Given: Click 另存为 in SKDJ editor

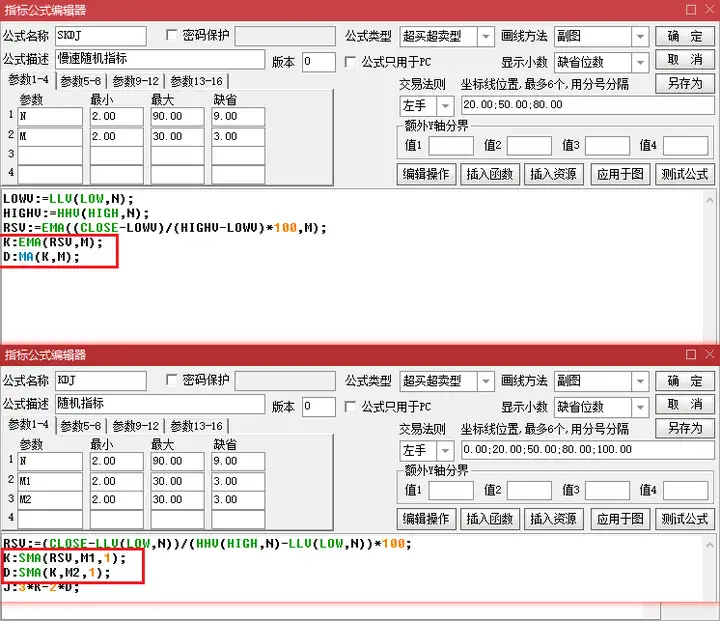Looking at the screenshot, I should tap(685, 84).
